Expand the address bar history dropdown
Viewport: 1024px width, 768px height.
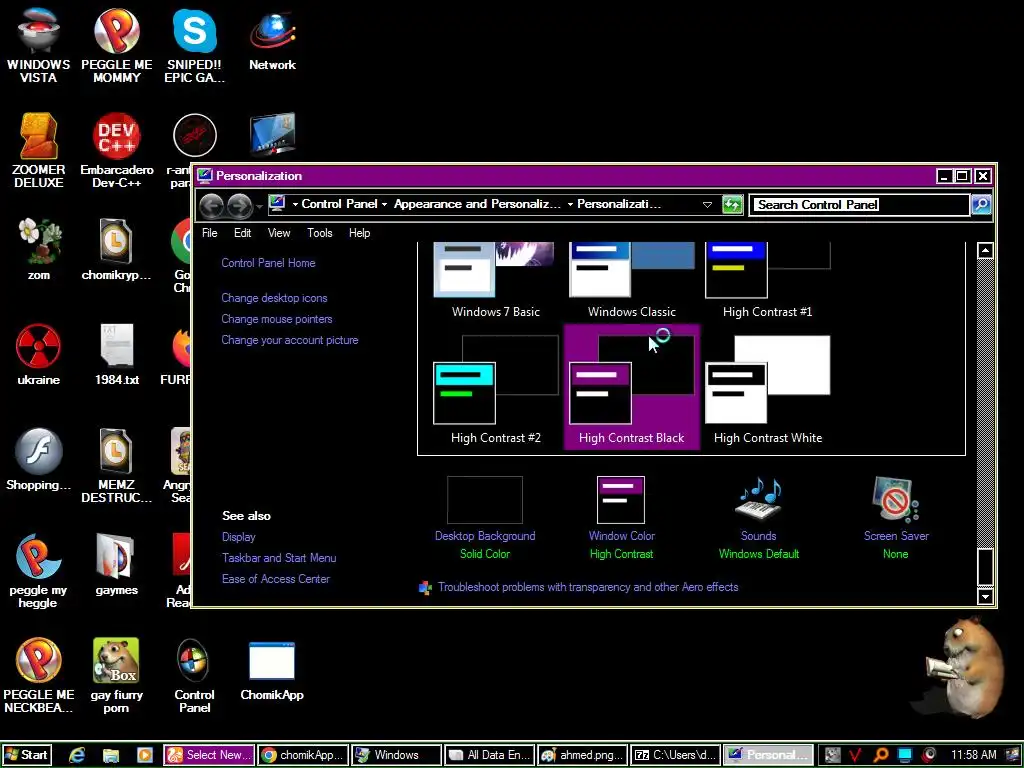707,204
